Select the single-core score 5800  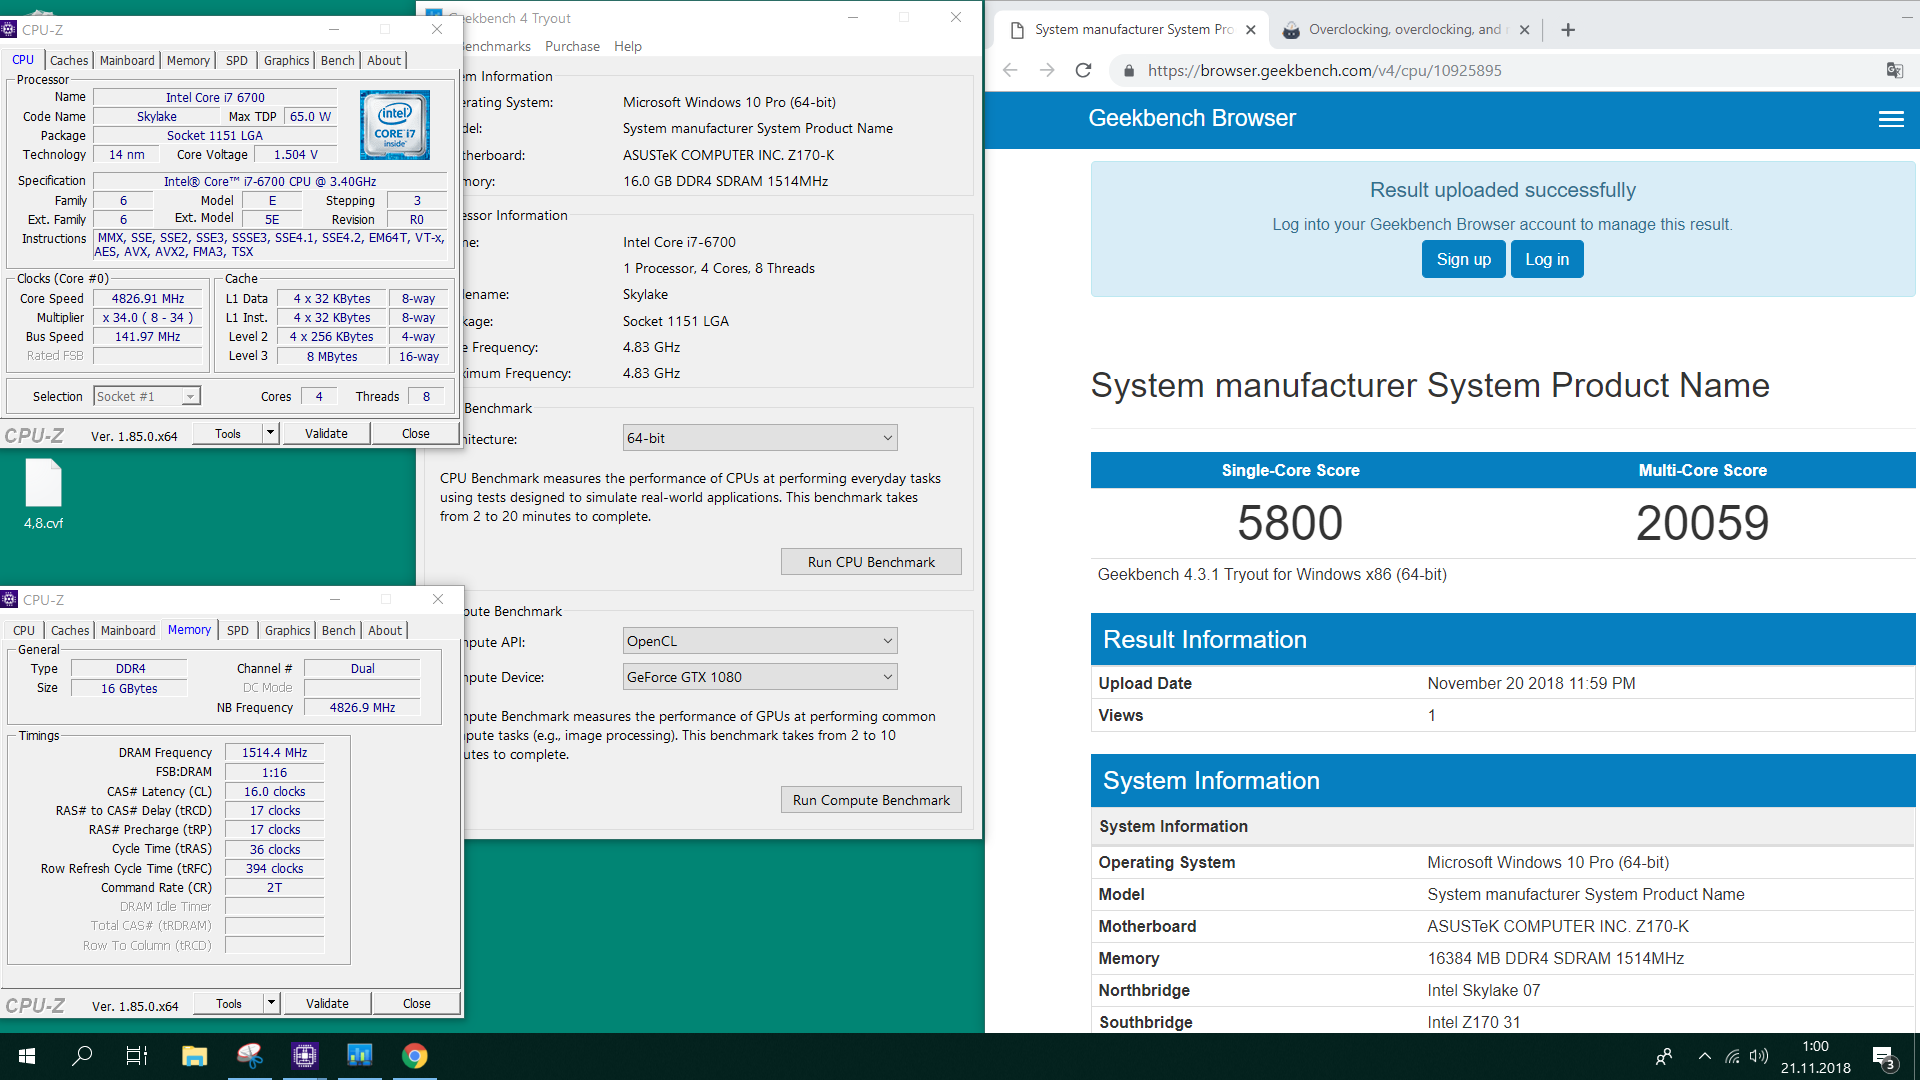[x=1290, y=523]
